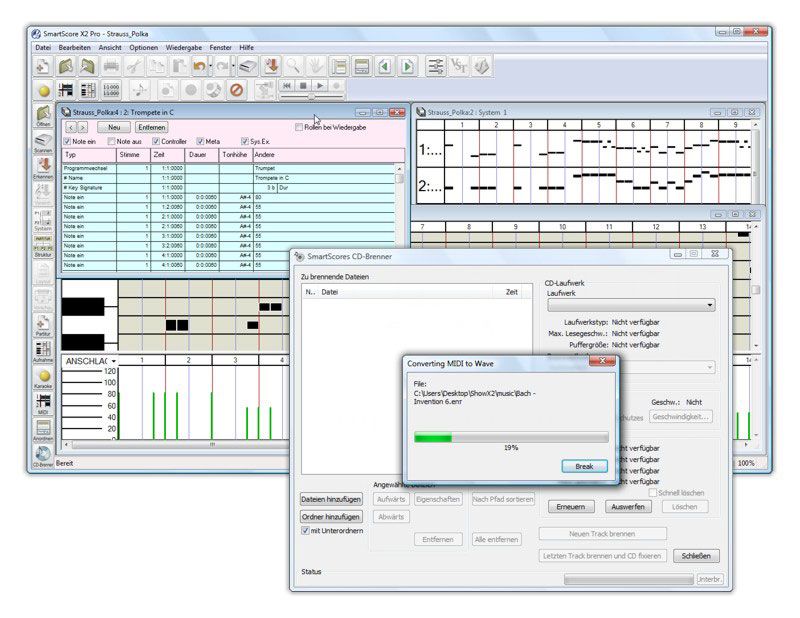Toggle the Sys.Ex. checkbox
This screenshot has width=800, height=618.
[x=245, y=141]
